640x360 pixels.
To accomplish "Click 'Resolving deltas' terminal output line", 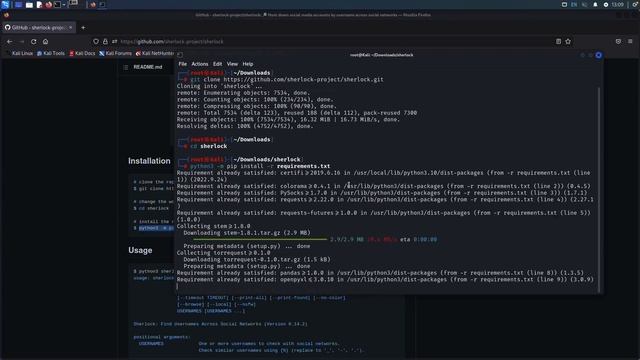I will click(x=245, y=126).
